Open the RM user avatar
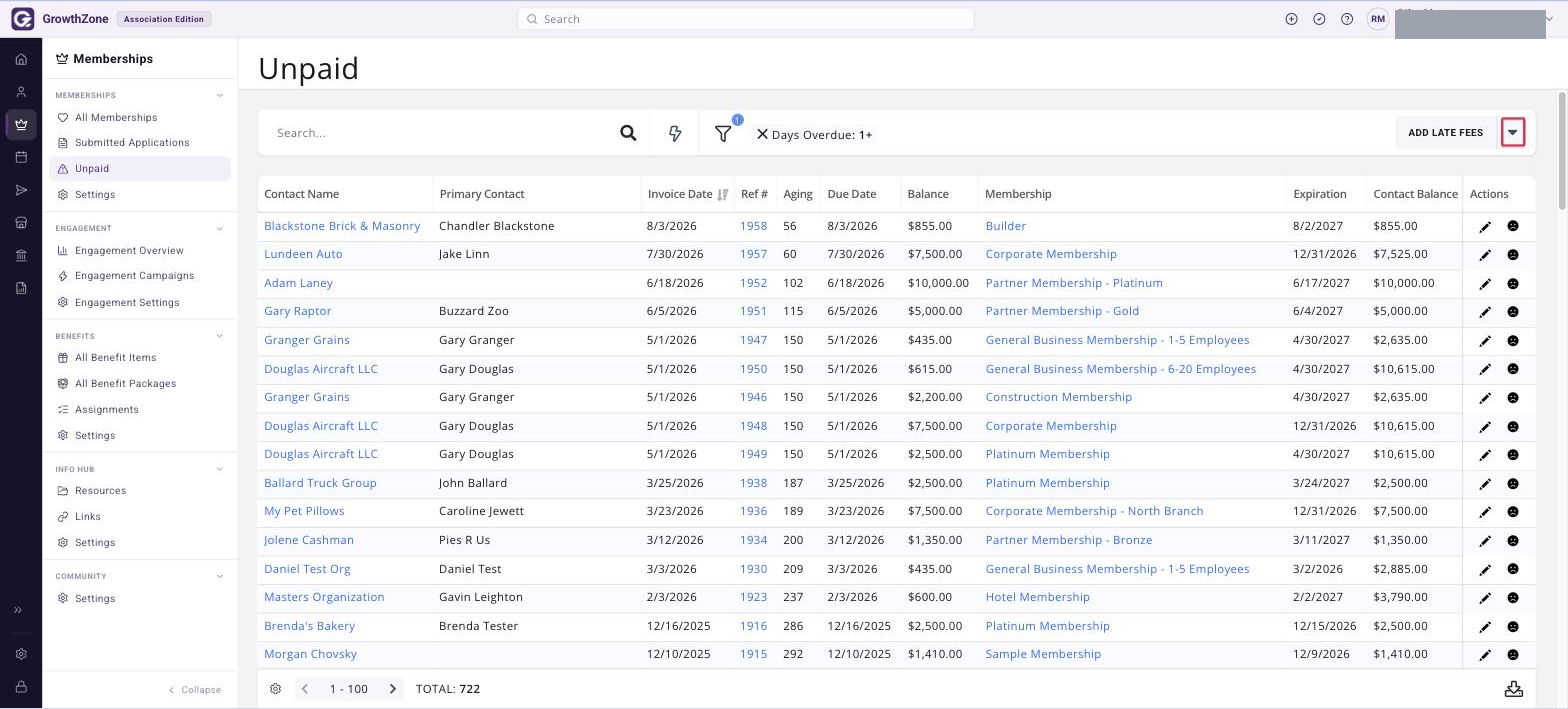The height and width of the screenshot is (709, 1568). coord(1378,19)
